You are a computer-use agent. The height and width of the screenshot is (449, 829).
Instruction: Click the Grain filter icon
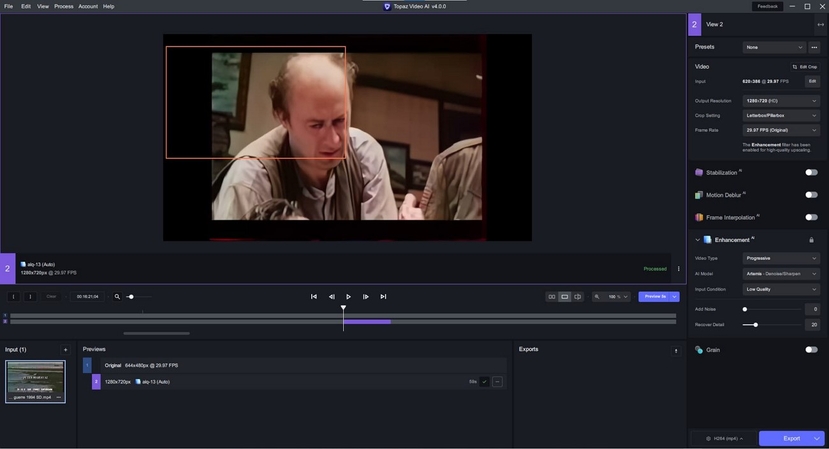click(699, 350)
